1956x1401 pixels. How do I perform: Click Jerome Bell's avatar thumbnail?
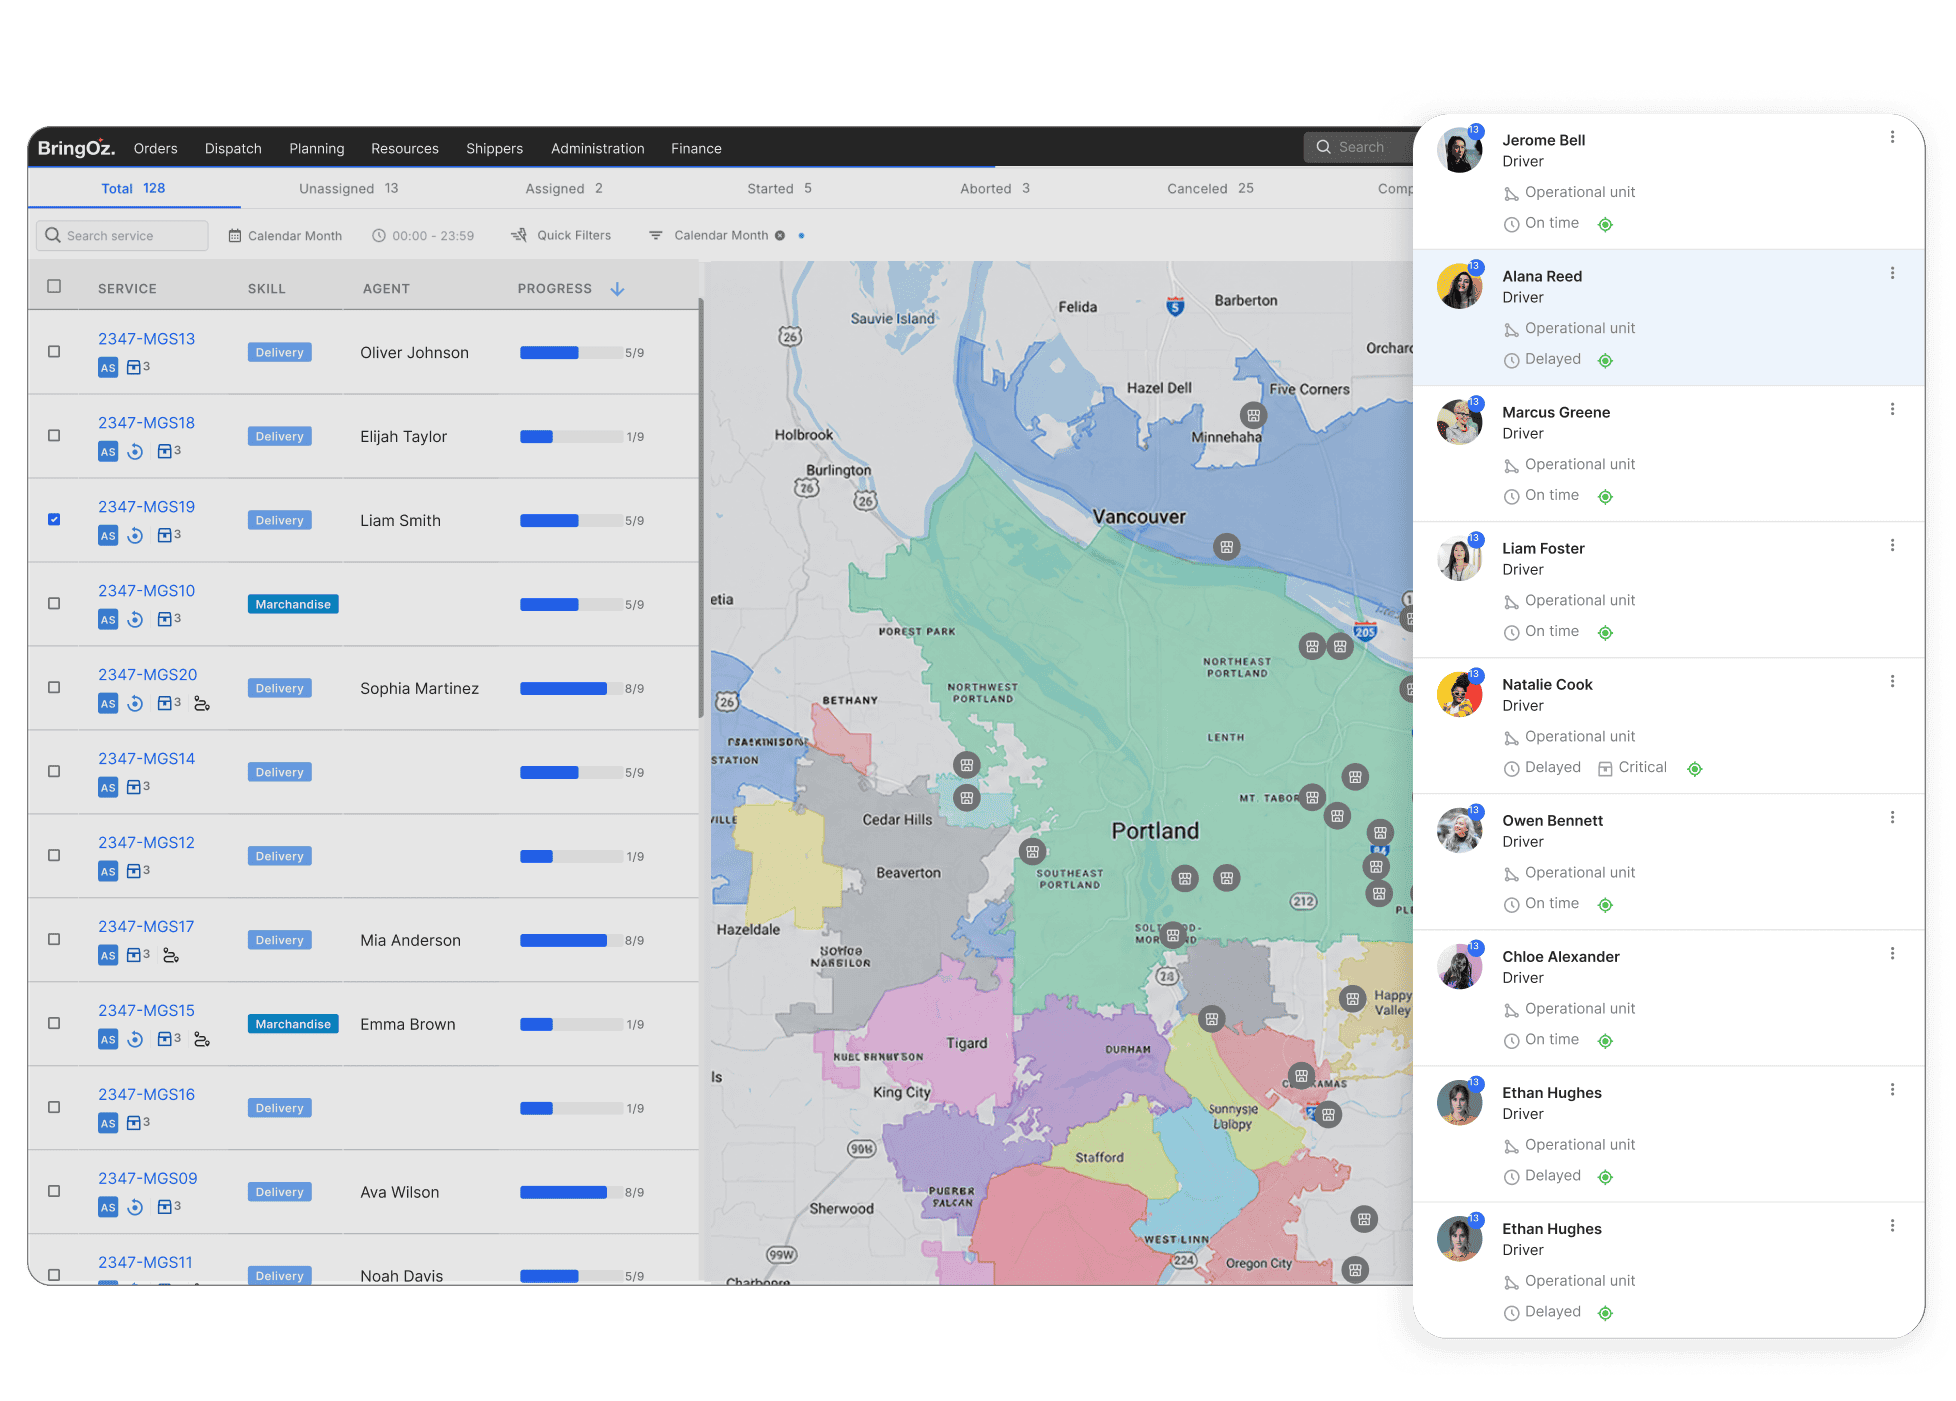1460,150
